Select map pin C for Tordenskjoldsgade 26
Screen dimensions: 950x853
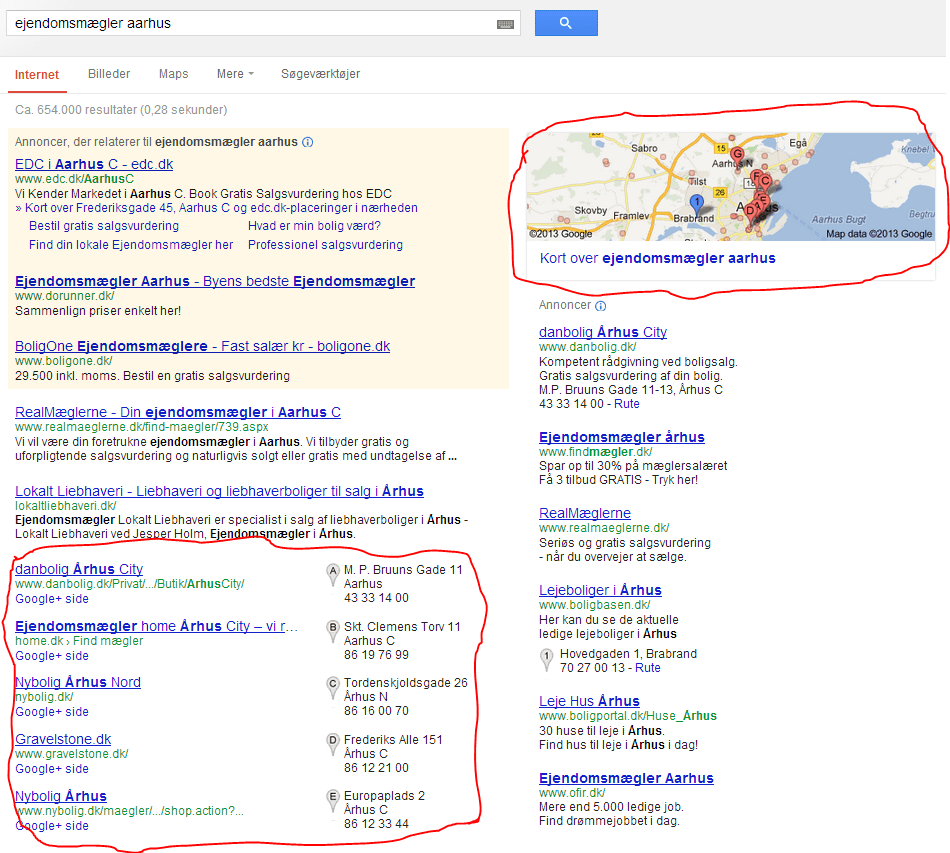(x=333, y=687)
